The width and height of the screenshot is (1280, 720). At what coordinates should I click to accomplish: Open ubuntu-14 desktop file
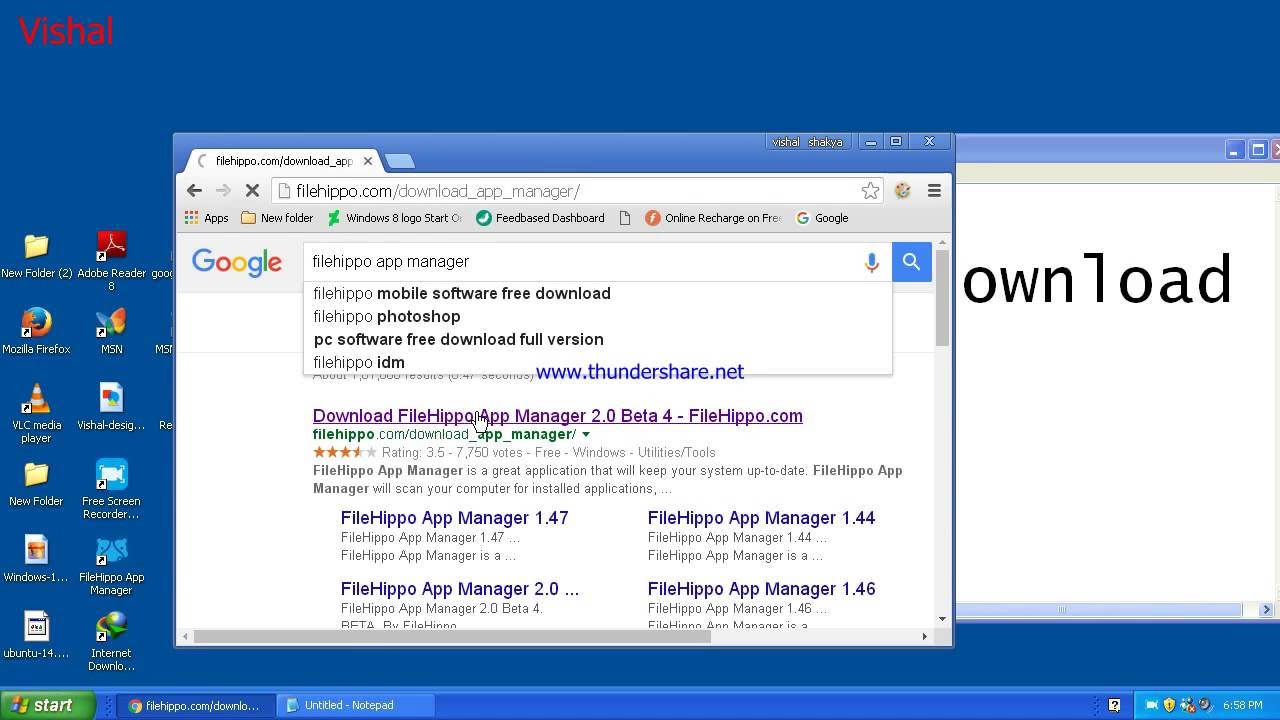point(36,636)
